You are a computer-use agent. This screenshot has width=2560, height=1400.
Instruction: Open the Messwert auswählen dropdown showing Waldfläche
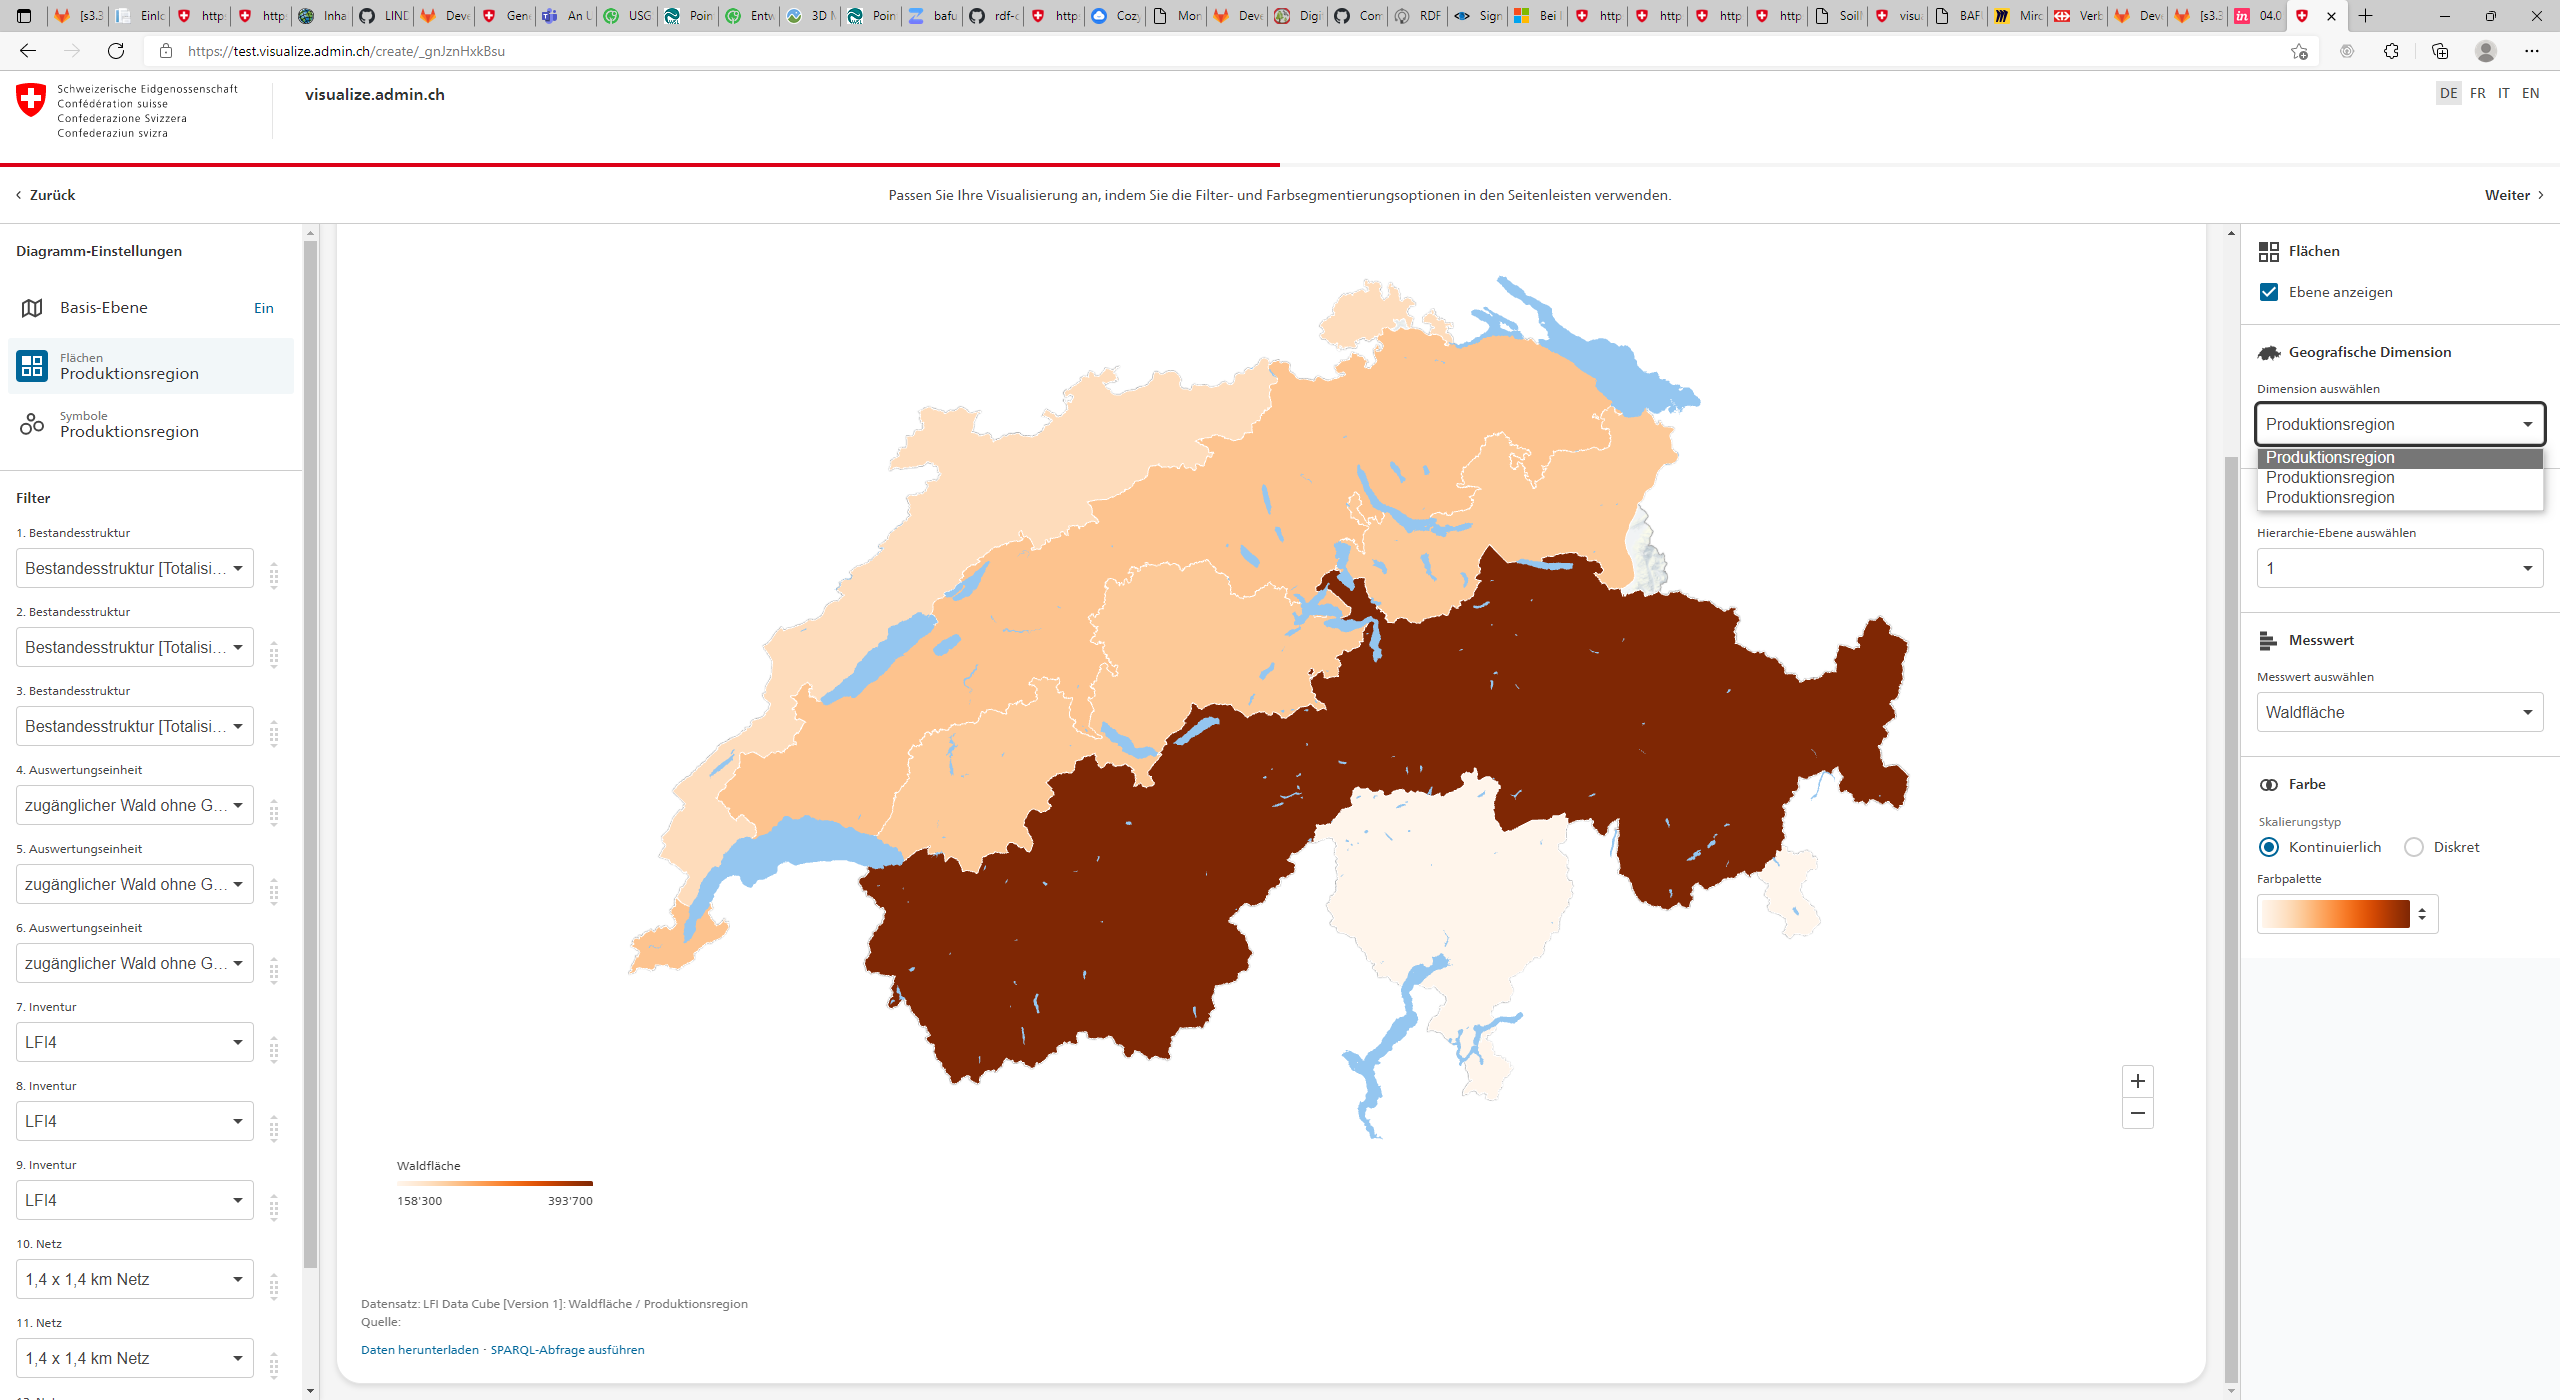pyautogui.click(x=2399, y=712)
